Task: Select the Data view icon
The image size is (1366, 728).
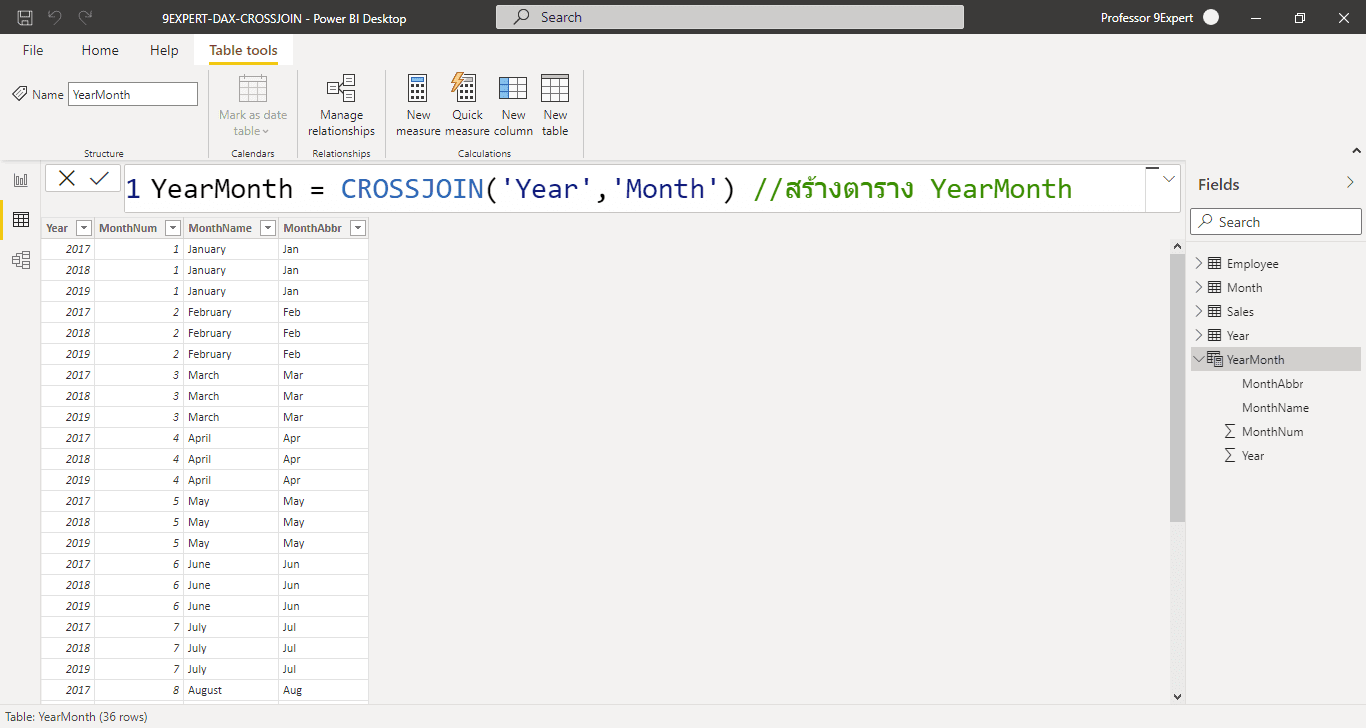Action: click(x=21, y=219)
